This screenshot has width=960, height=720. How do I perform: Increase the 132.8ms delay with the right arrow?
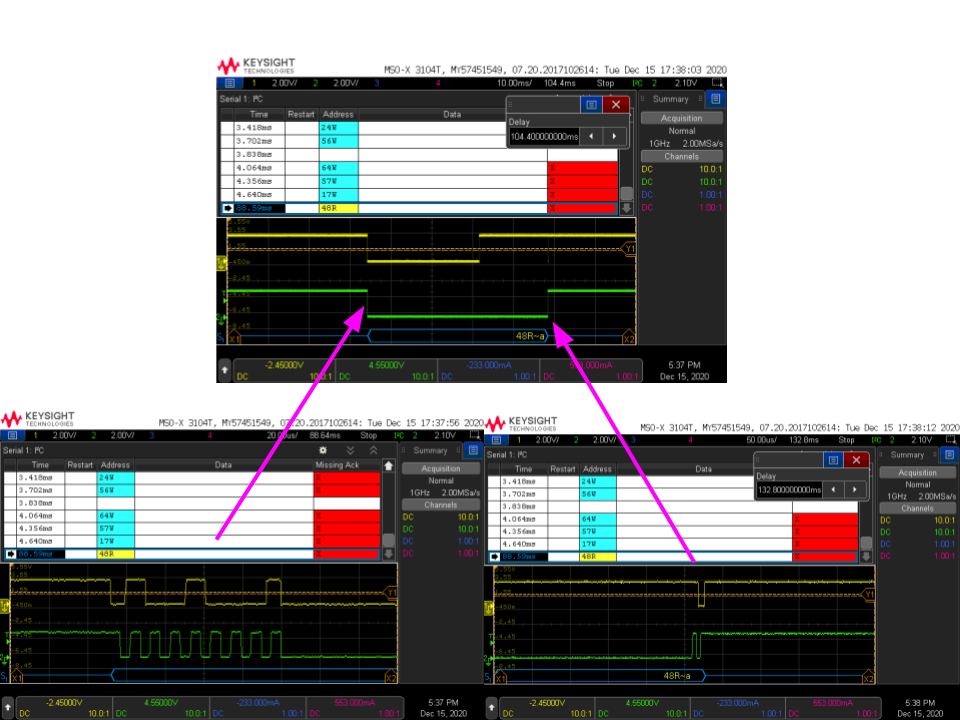[x=855, y=490]
